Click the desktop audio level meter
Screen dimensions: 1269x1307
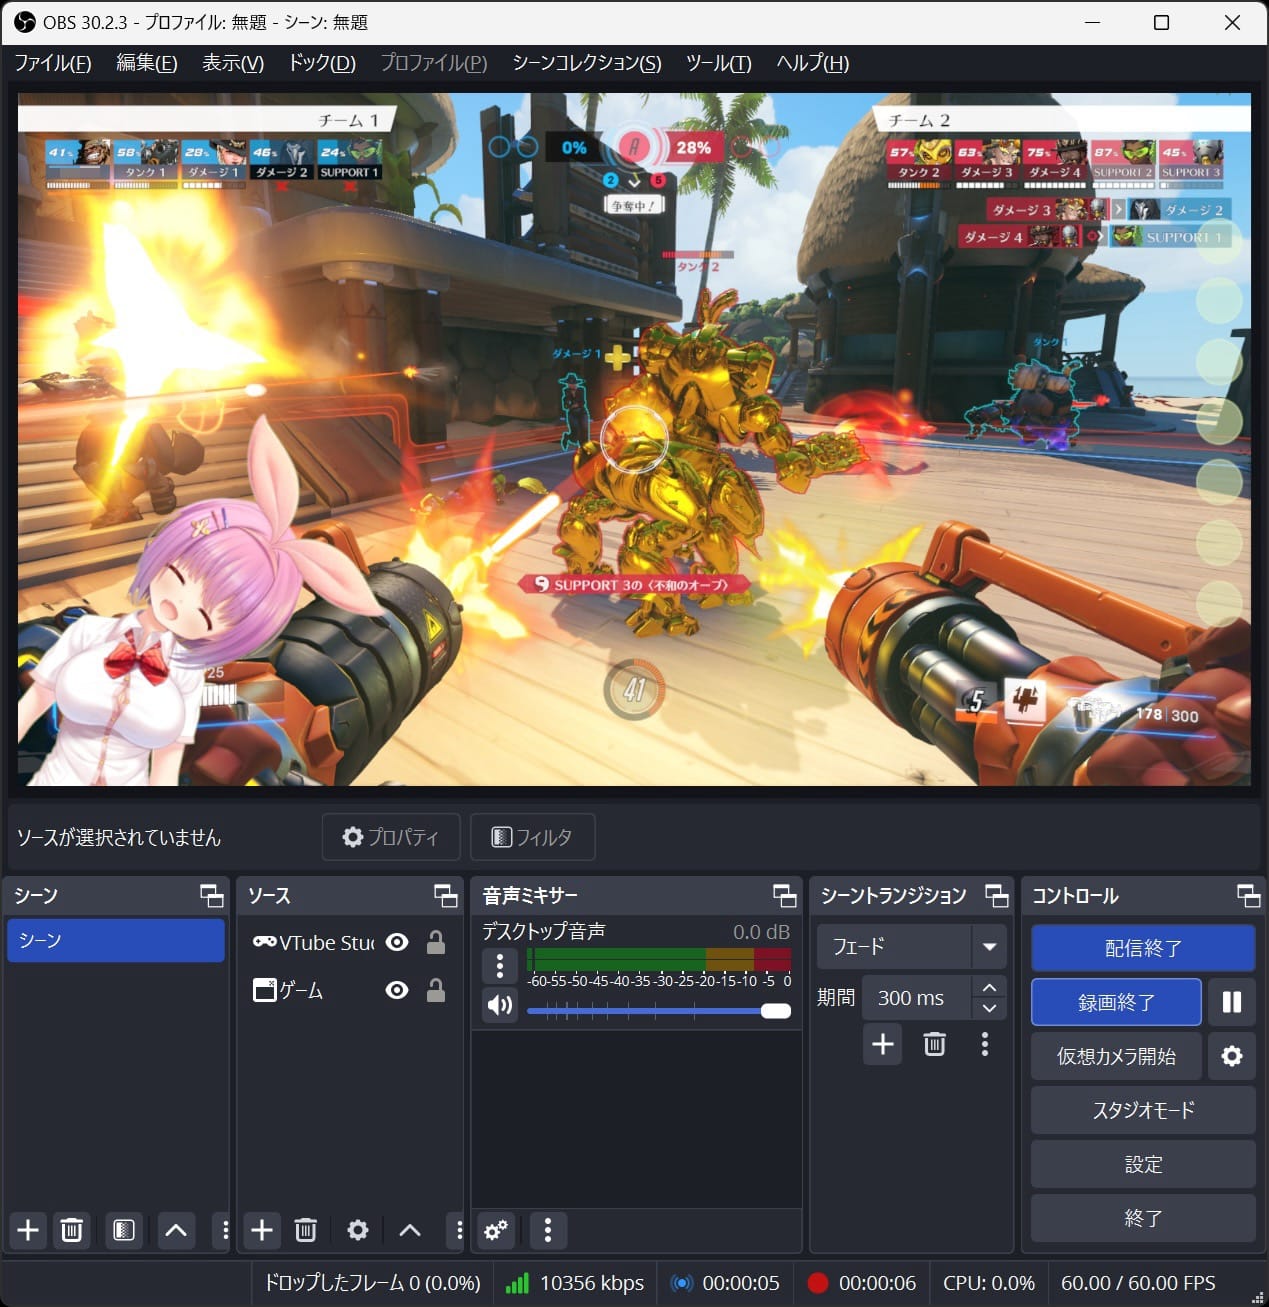[x=659, y=960]
